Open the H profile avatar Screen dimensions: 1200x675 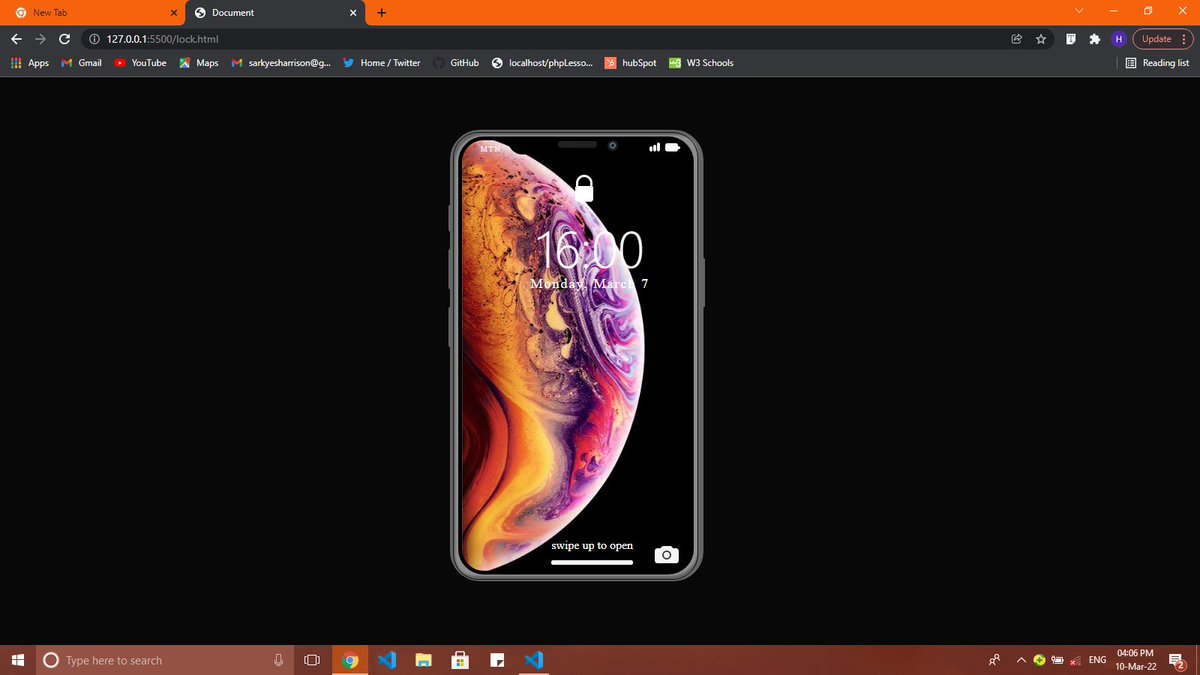tap(1119, 39)
